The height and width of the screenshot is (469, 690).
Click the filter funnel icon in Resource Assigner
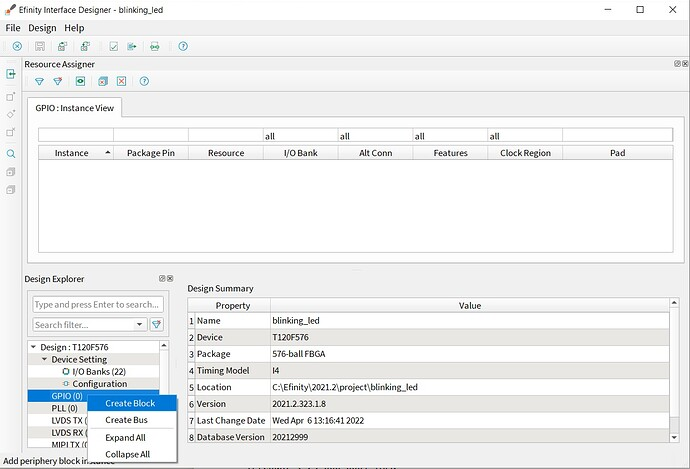tap(40, 81)
